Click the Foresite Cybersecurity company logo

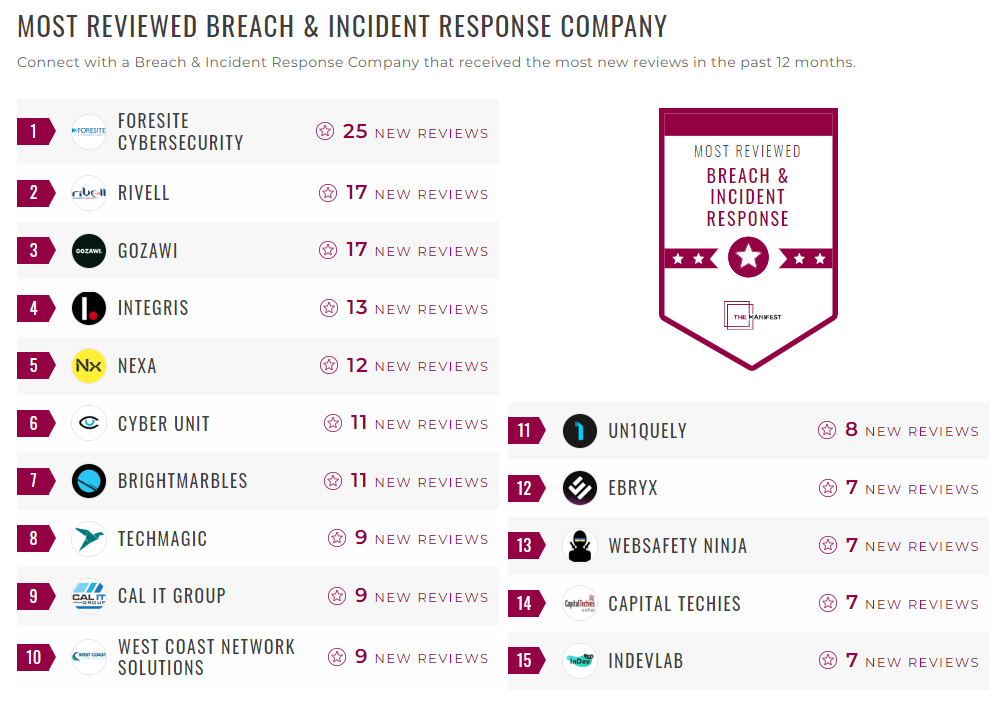pyautogui.click(x=88, y=130)
